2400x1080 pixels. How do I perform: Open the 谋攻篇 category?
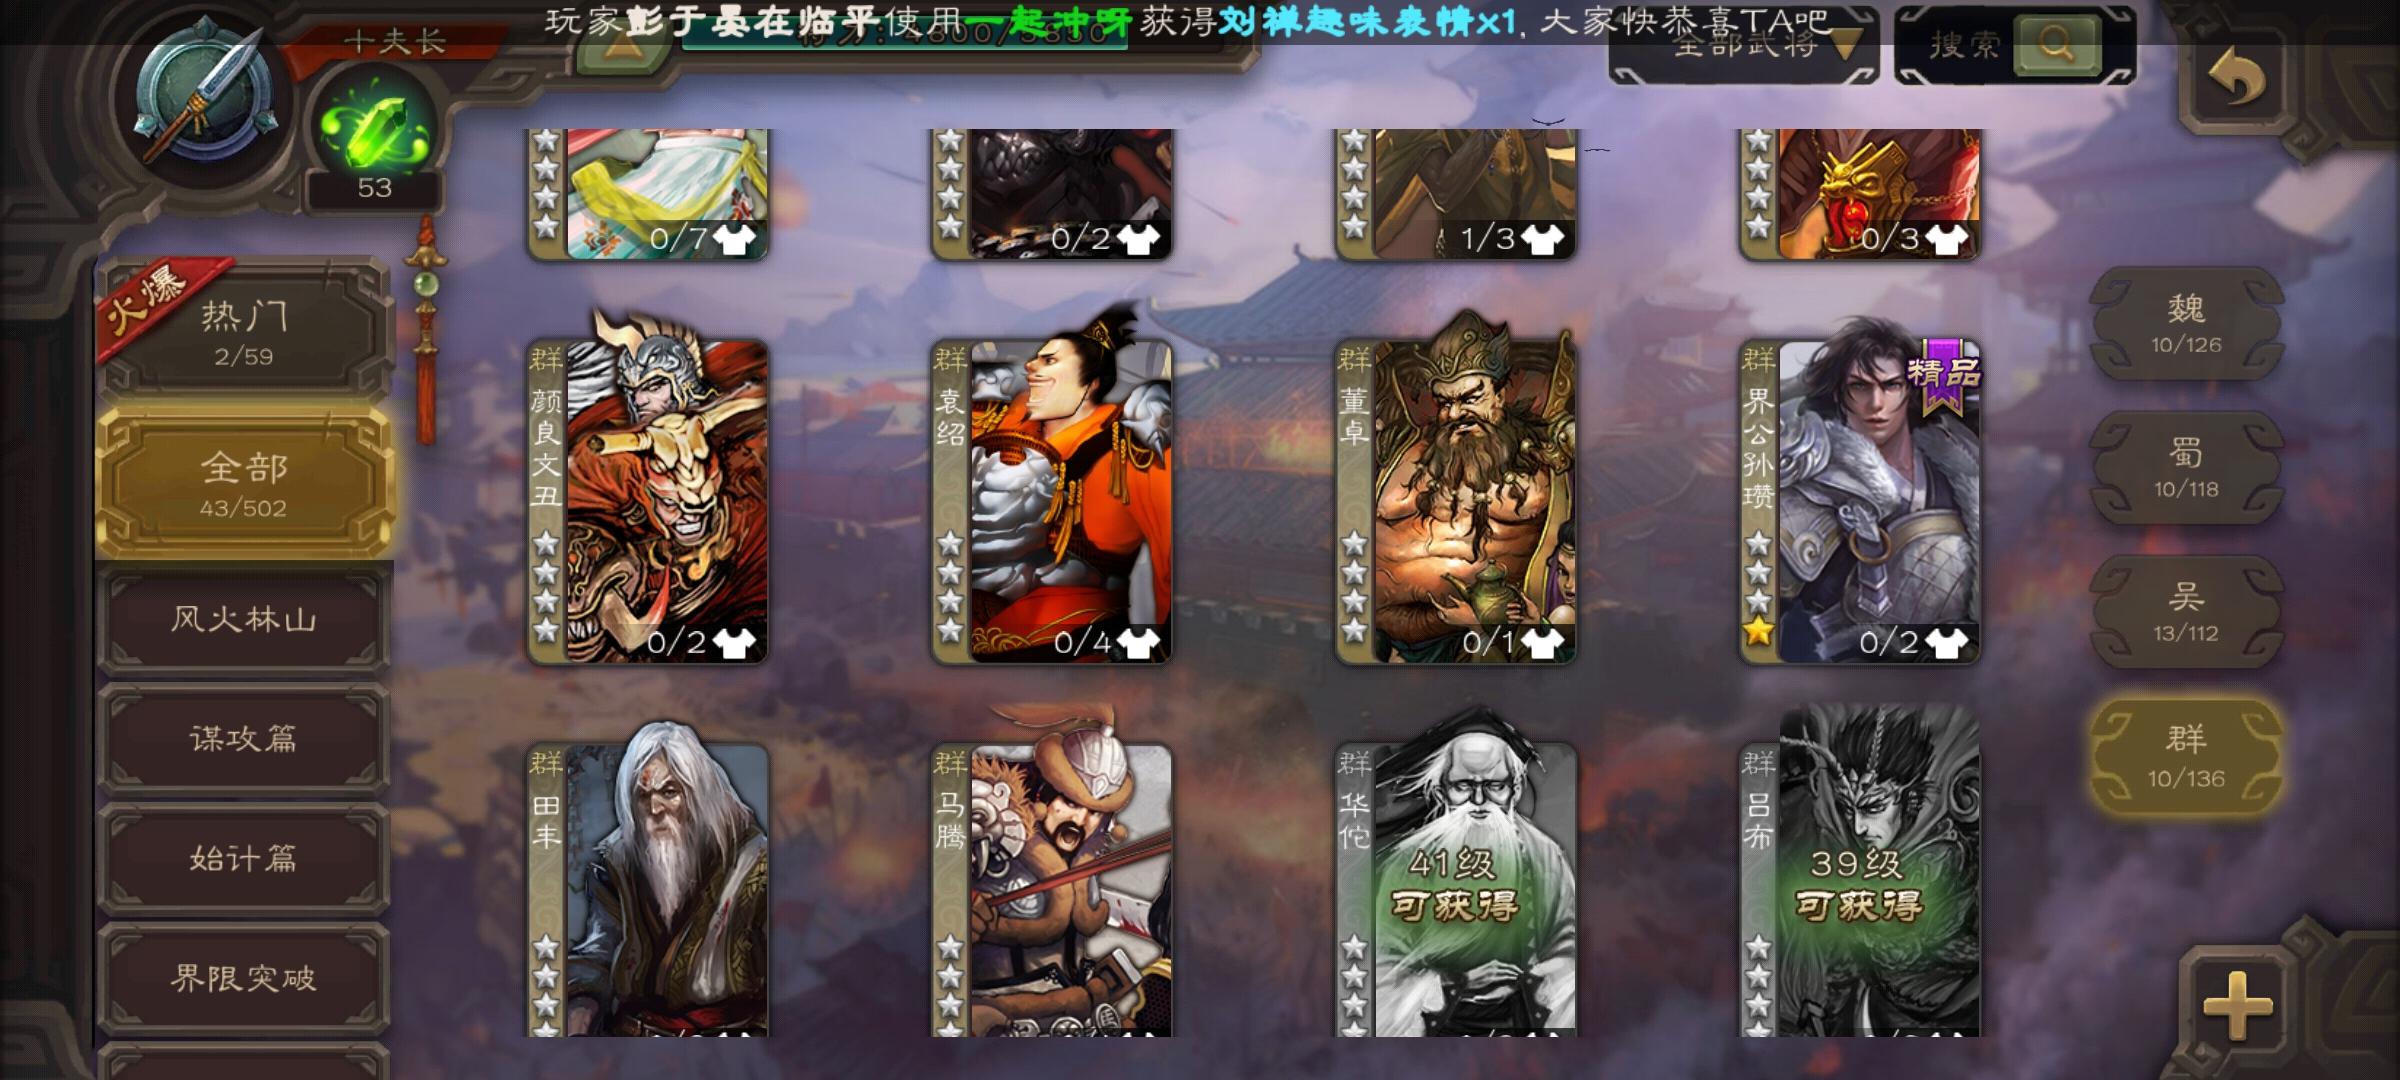click(244, 739)
